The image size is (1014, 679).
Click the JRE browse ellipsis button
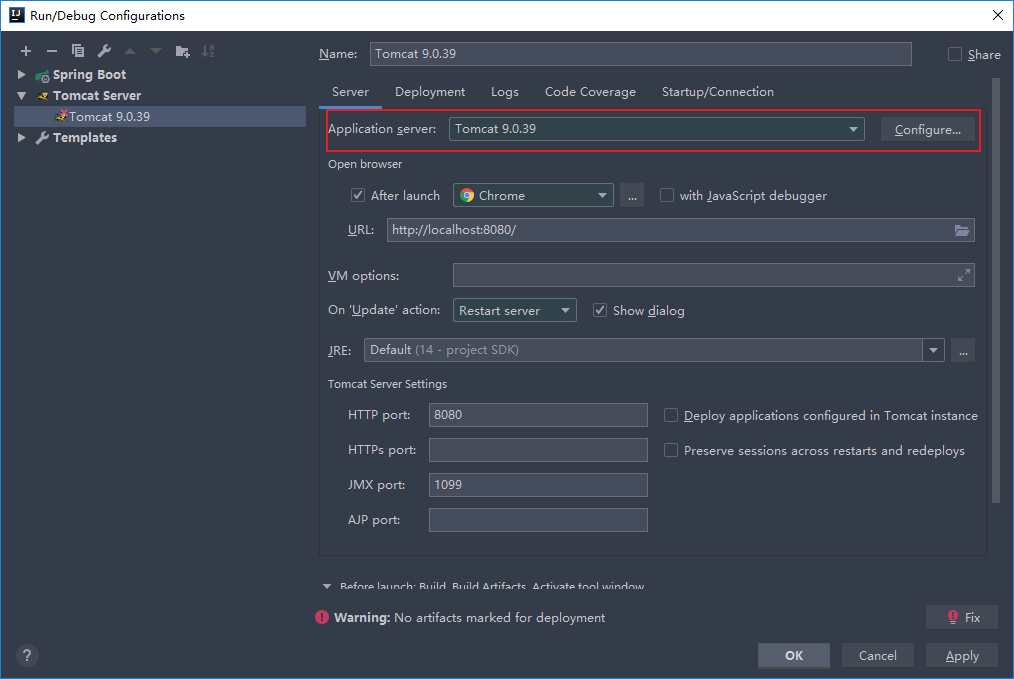click(963, 350)
